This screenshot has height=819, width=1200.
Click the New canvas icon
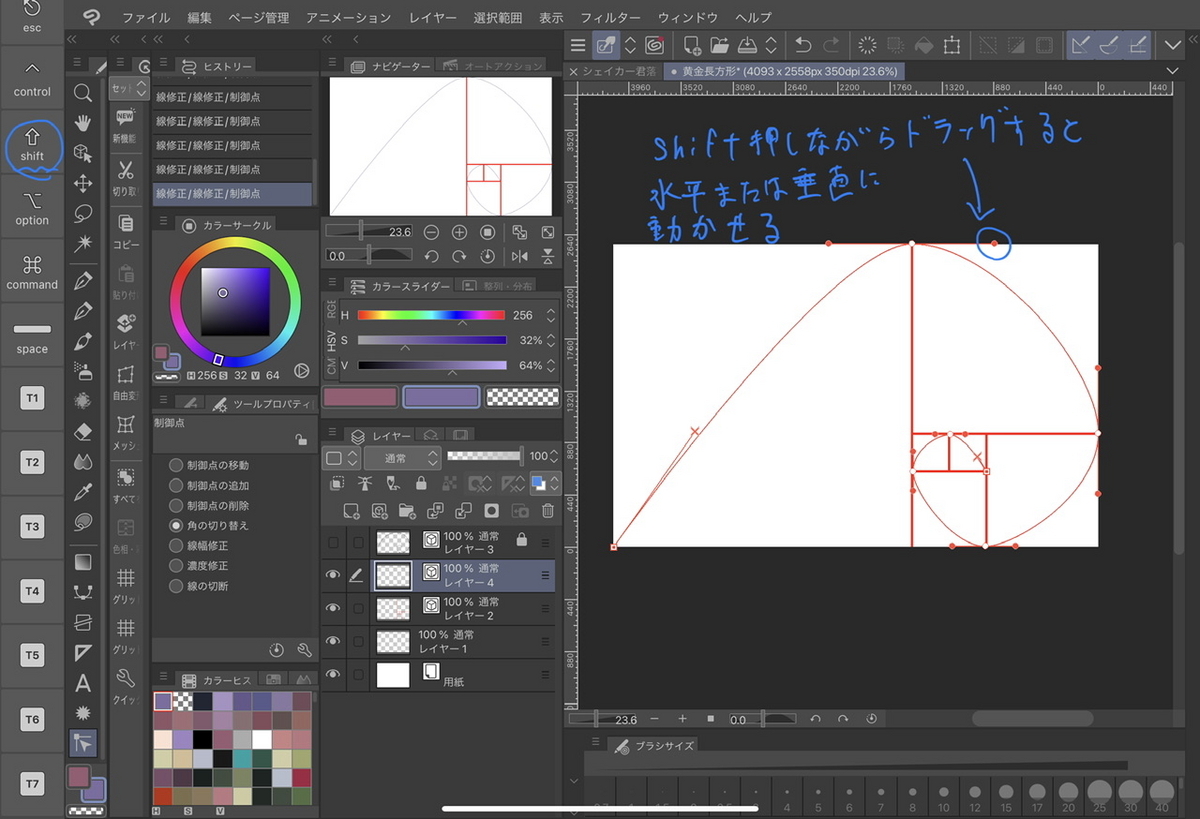691,45
